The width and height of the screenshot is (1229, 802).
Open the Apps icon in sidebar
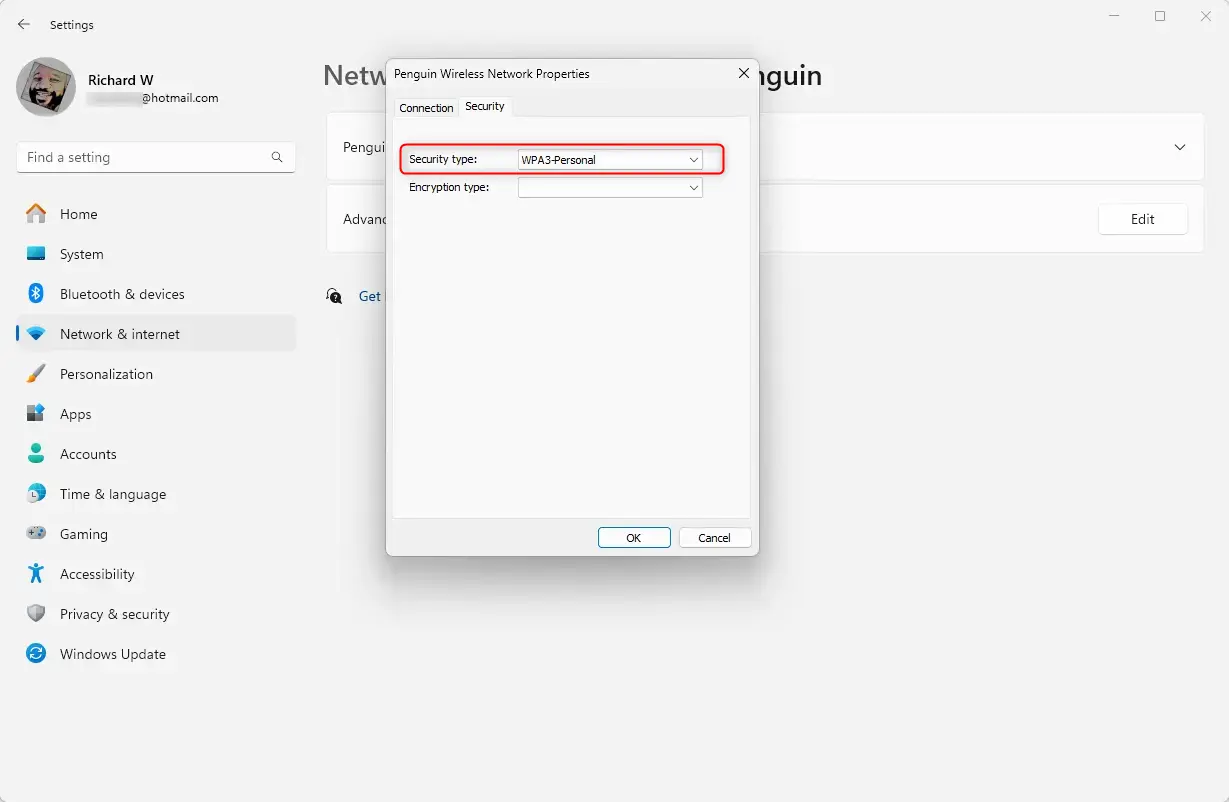(x=36, y=414)
